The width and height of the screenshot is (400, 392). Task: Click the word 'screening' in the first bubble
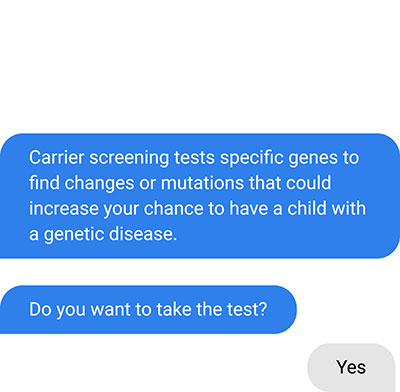129,158
